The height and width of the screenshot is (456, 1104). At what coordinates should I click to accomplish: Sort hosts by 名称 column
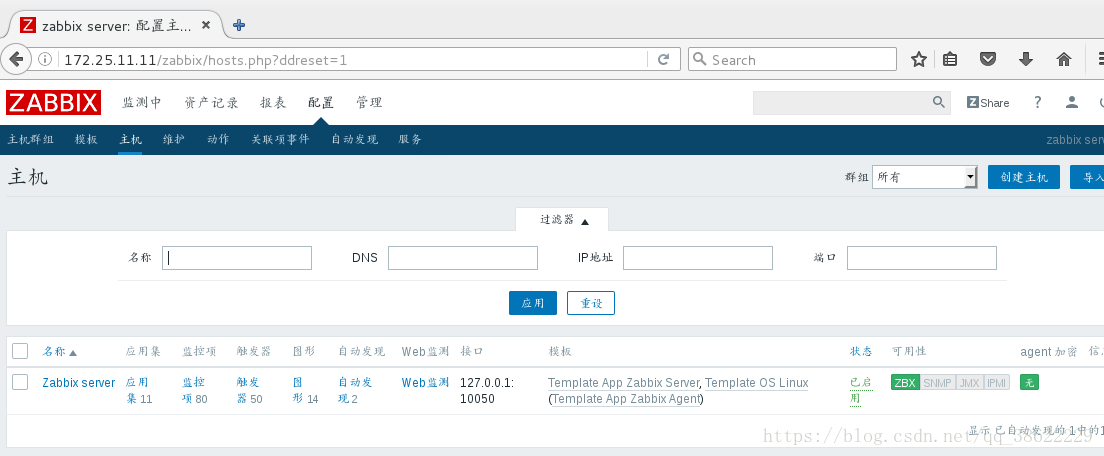pos(60,351)
